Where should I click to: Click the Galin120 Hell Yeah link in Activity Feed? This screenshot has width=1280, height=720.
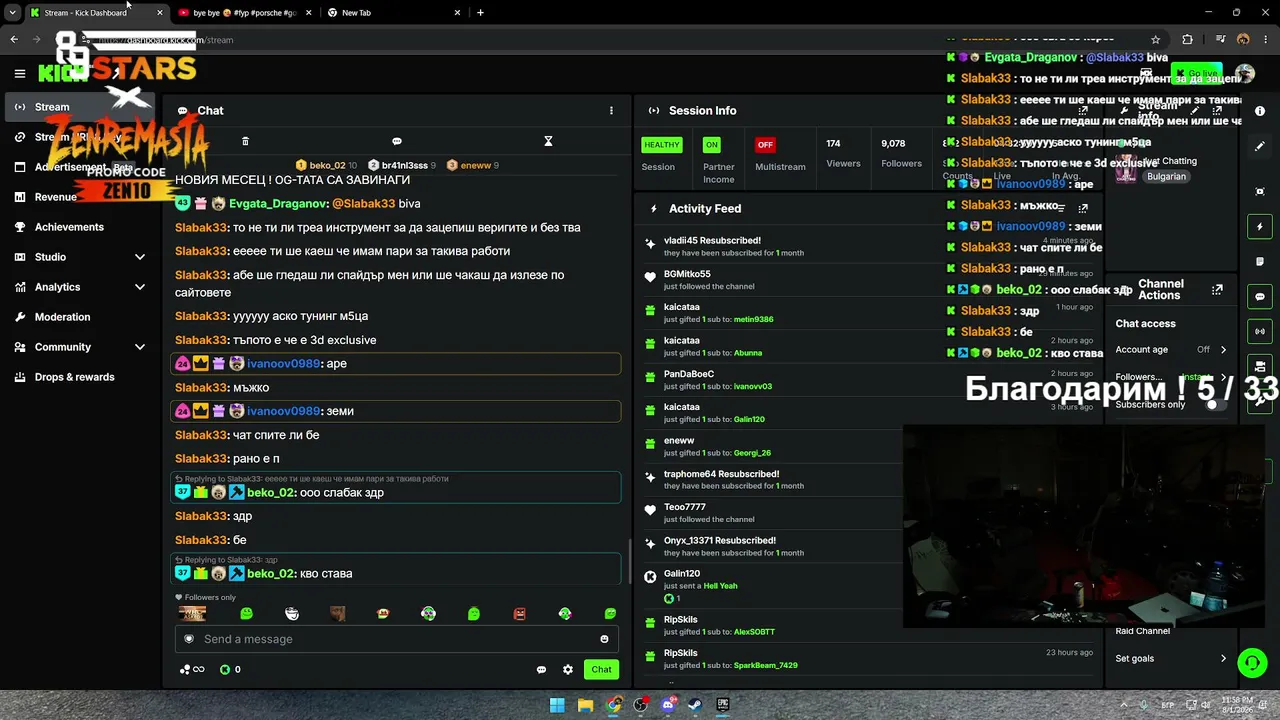[x=720, y=586]
